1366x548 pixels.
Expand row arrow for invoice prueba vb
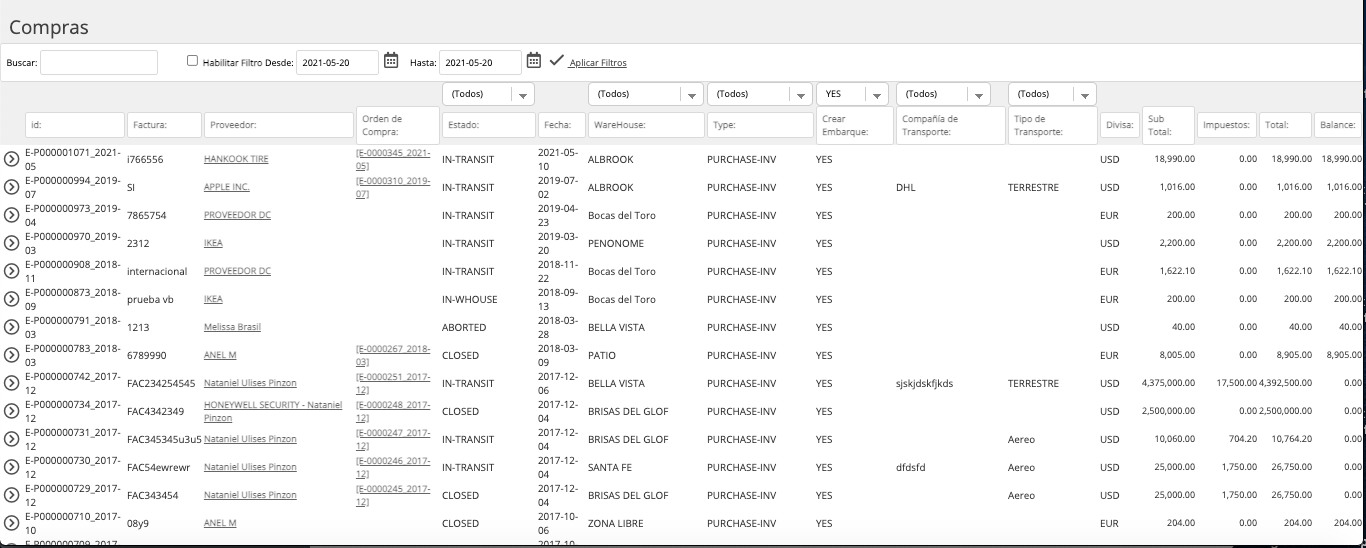tap(11, 299)
